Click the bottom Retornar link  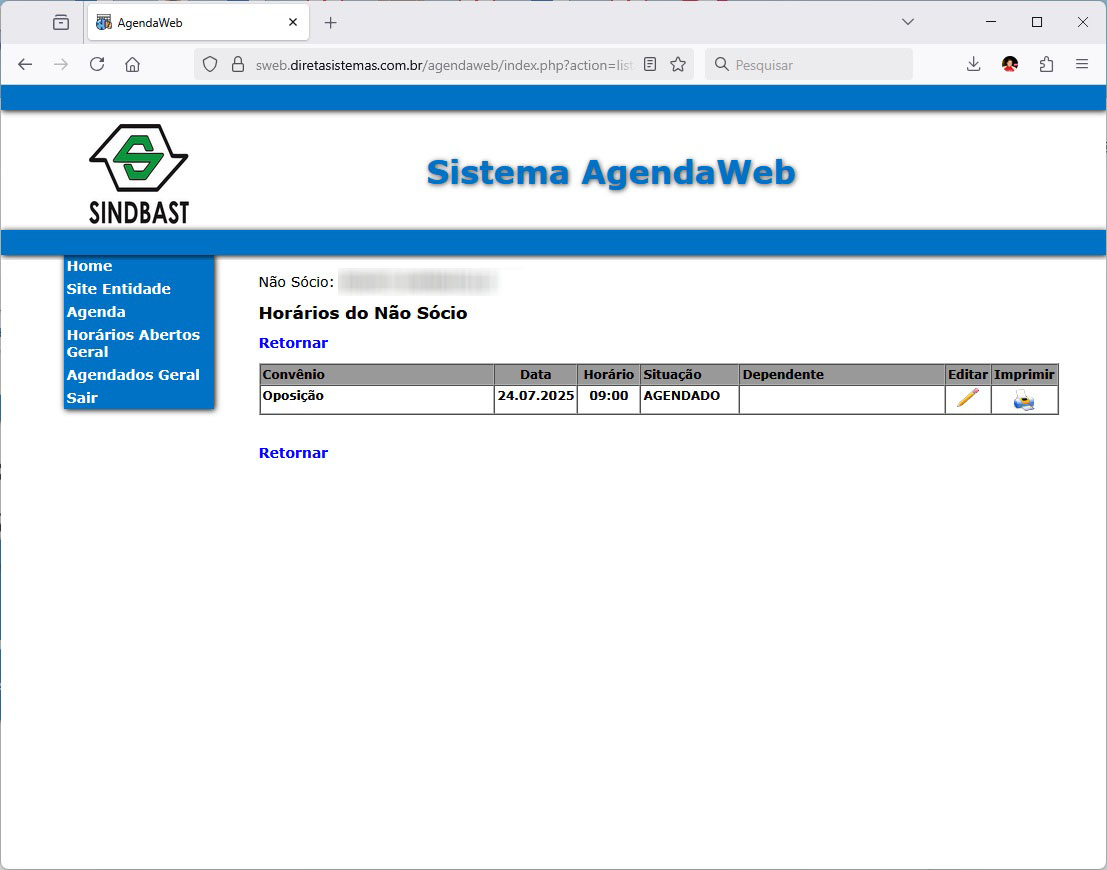point(293,453)
